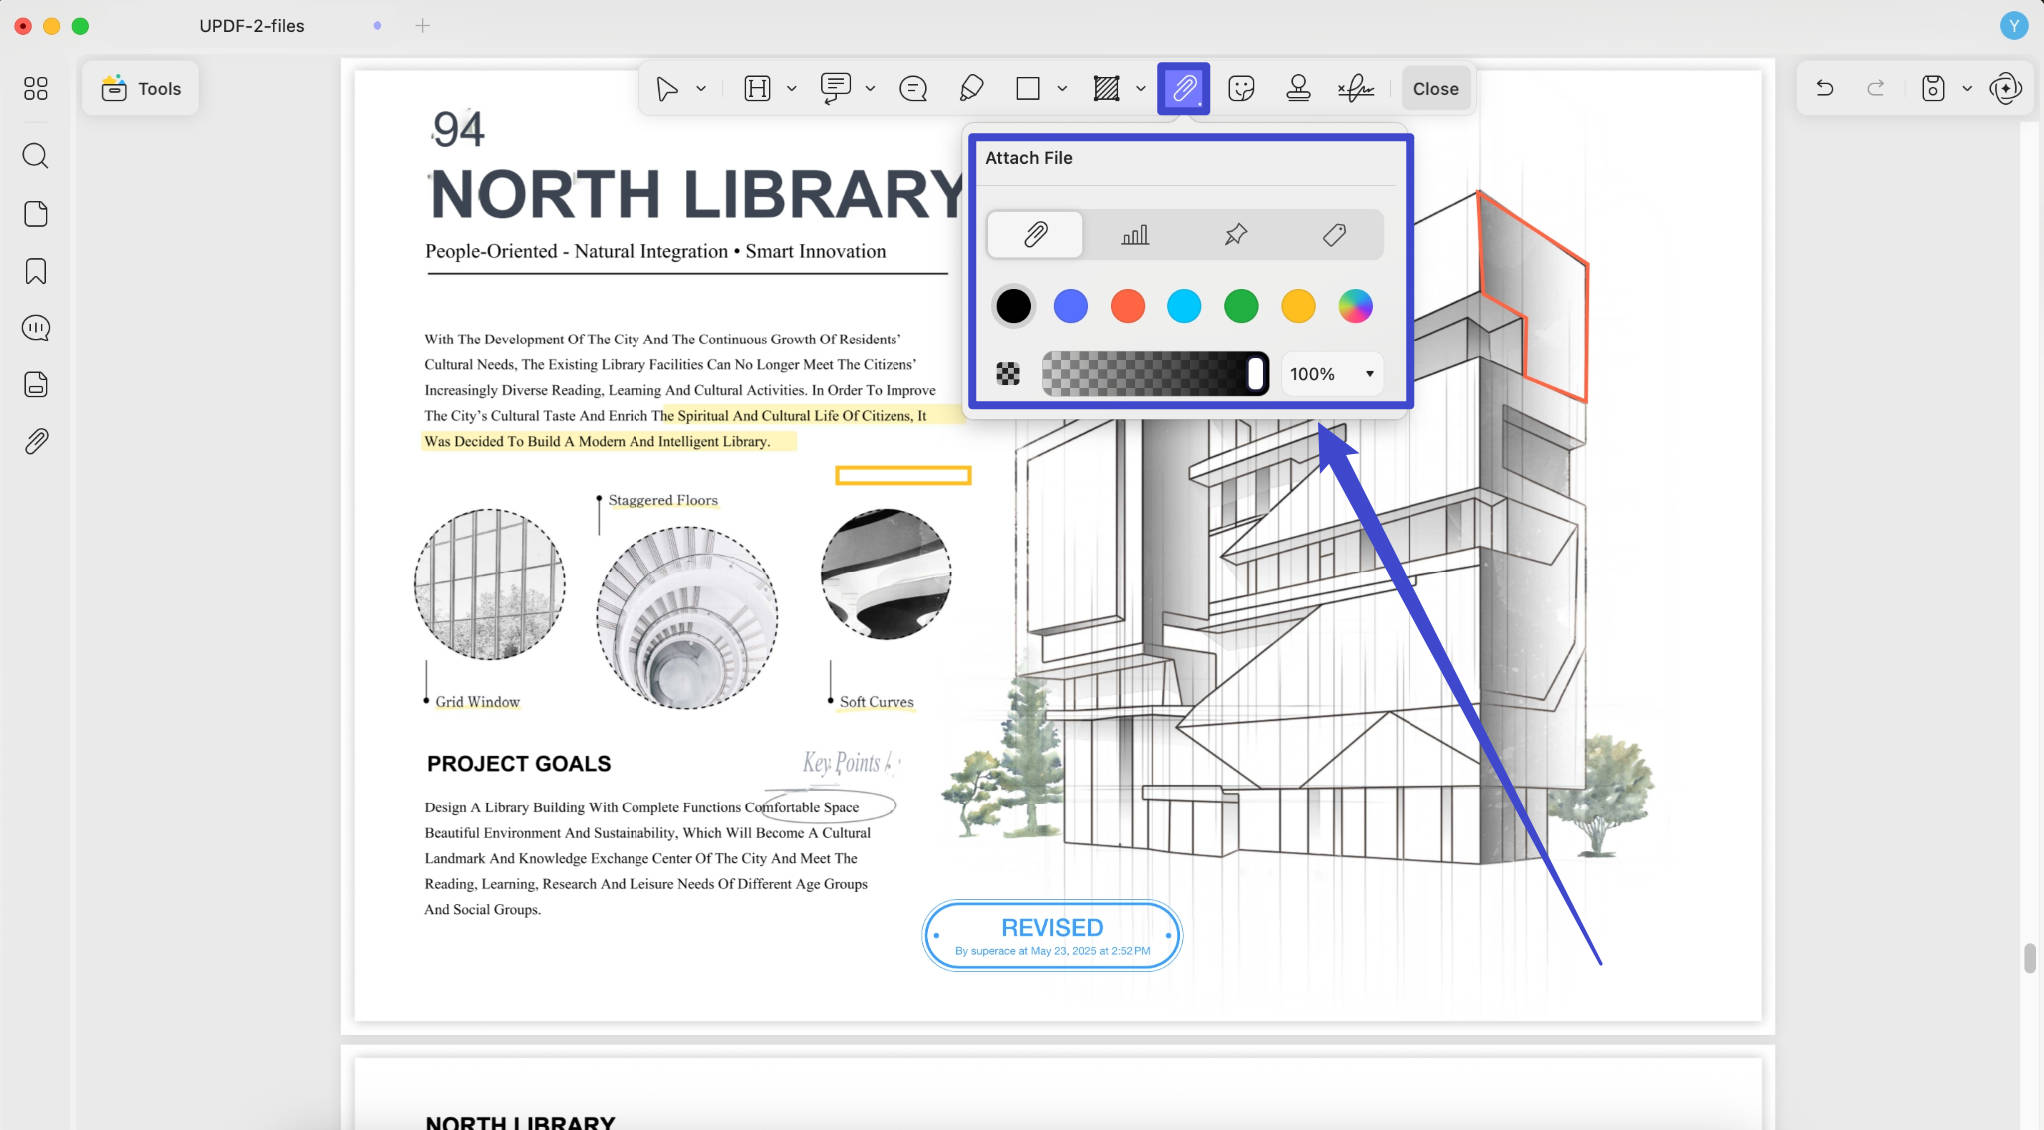The width and height of the screenshot is (2044, 1130).
Task: Expand the save options dropdown arrow
Action: 1967,89
